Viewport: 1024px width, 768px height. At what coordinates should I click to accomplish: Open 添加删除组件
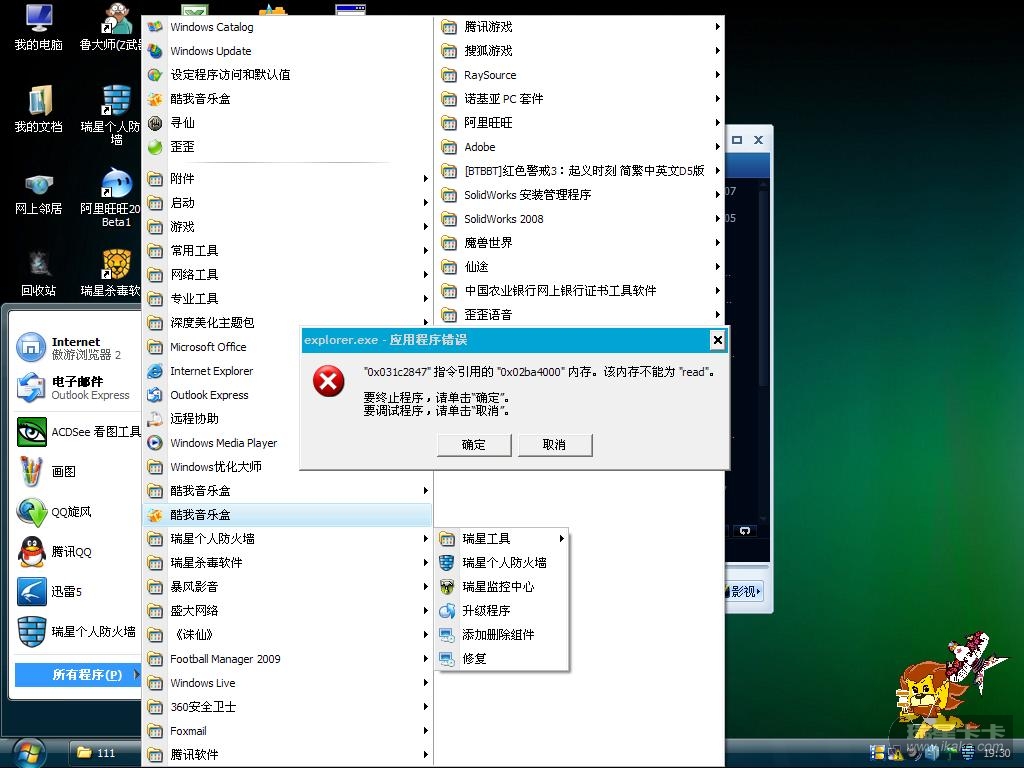[502, 635]
